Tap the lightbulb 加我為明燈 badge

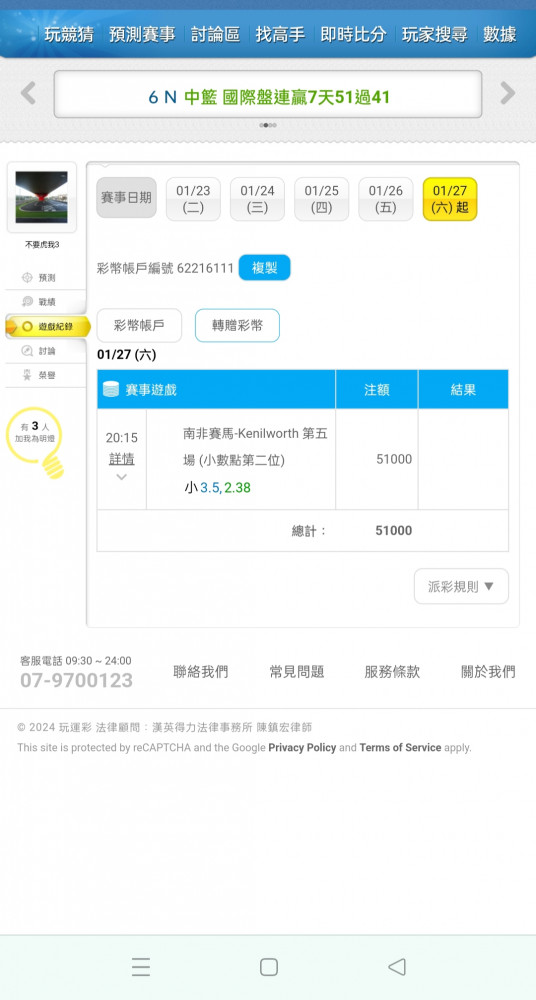coord(36,441)
